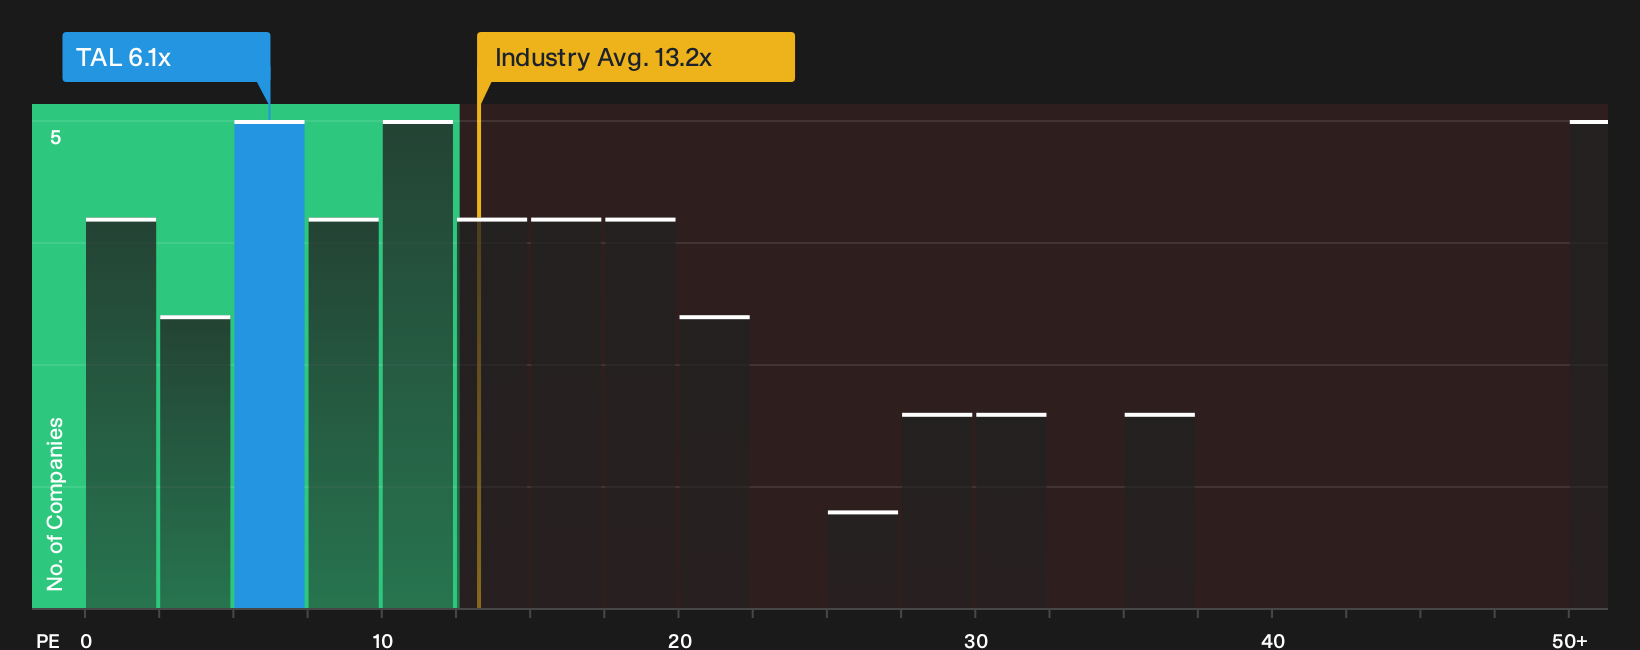Click the PE axis title
The image size is (1640, 650).
tap(48, 640)
